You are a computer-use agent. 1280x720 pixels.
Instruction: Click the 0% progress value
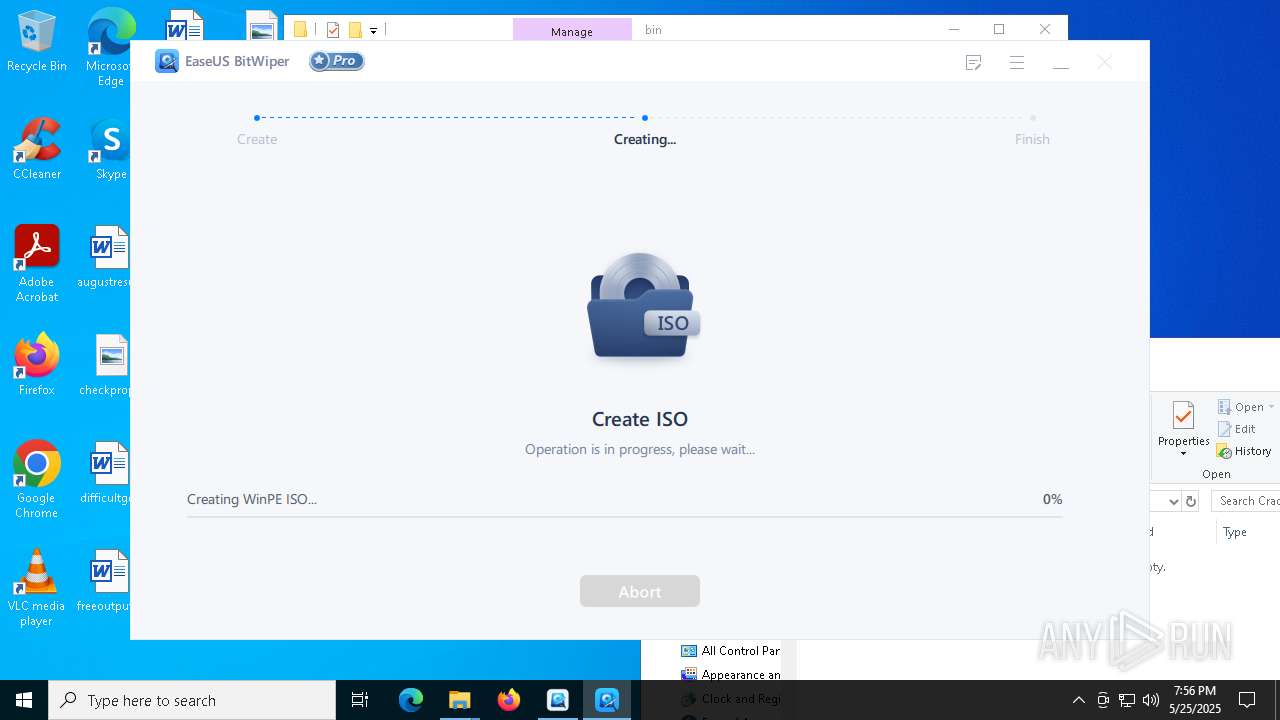click(1052, 499)
